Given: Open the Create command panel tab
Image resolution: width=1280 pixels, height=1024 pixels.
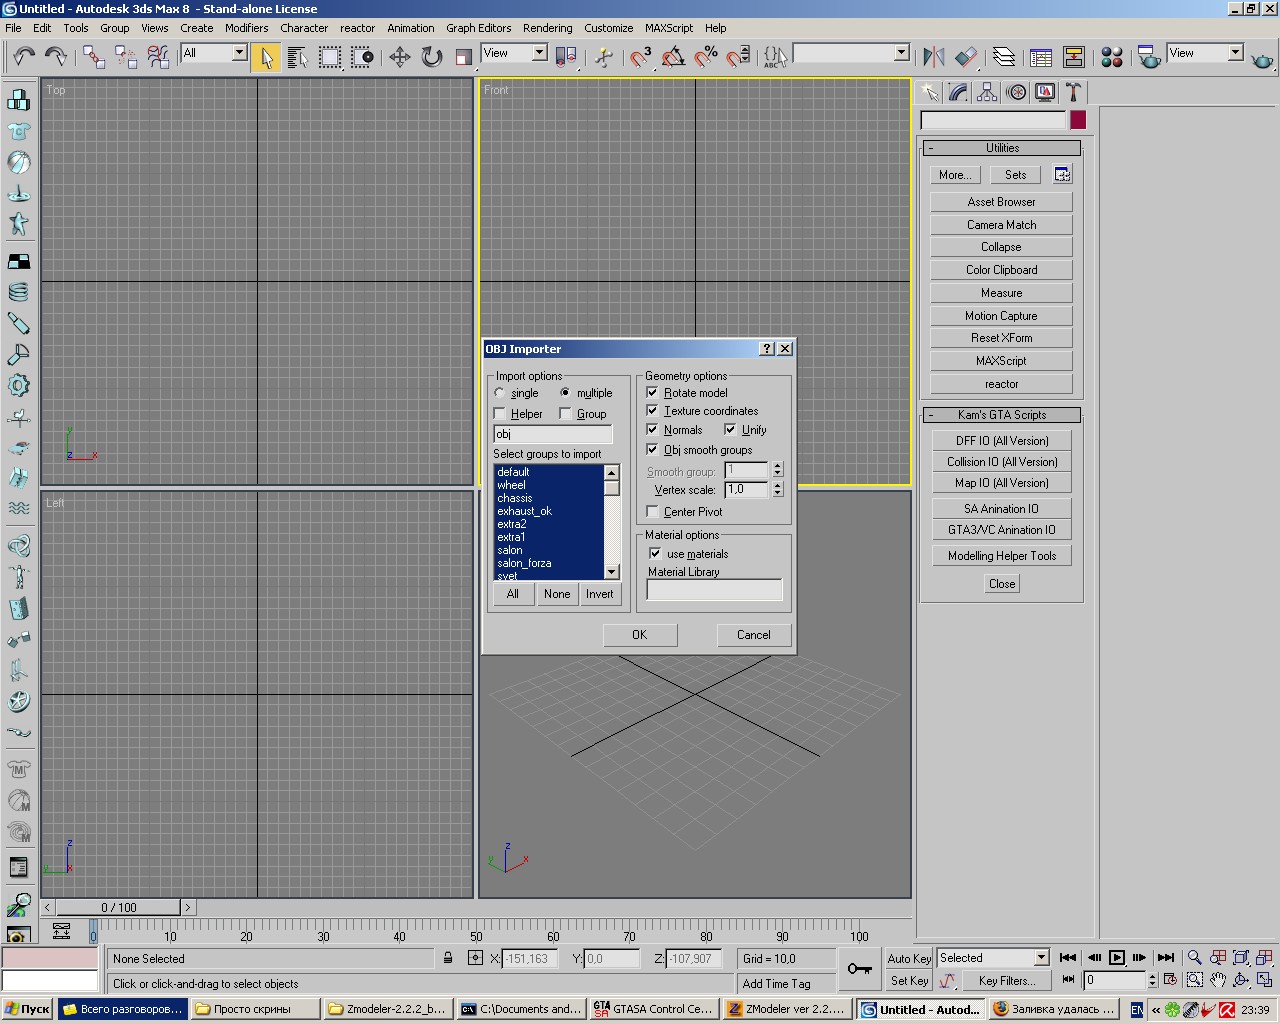Looking at the screenshot, I should [x=930, y=92].
